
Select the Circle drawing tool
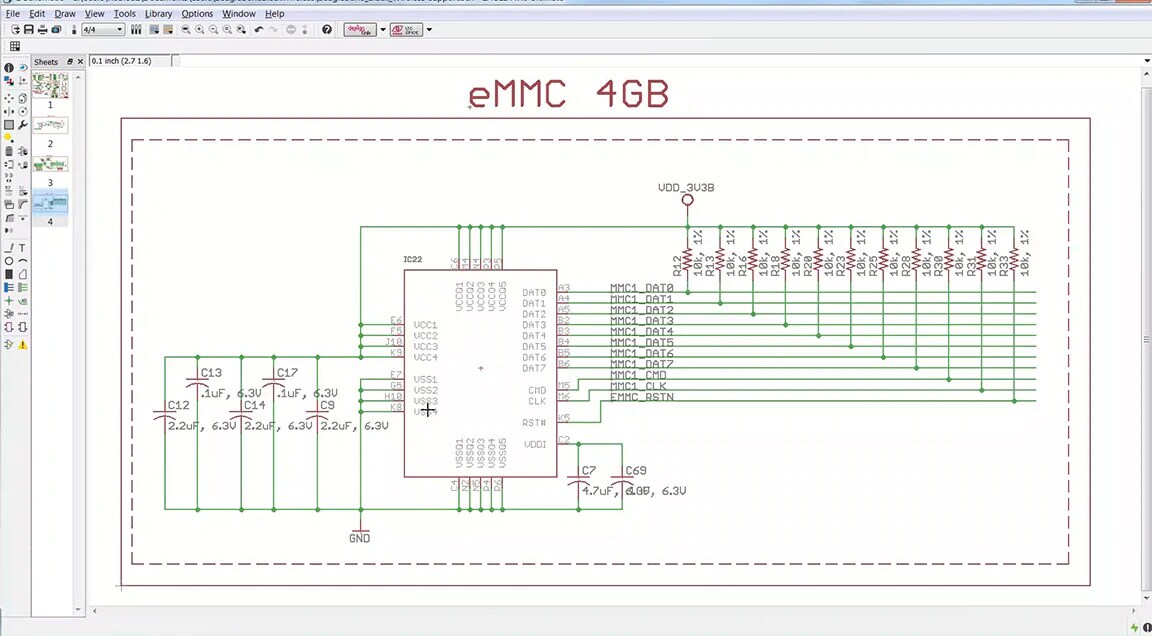click(9, 261)
